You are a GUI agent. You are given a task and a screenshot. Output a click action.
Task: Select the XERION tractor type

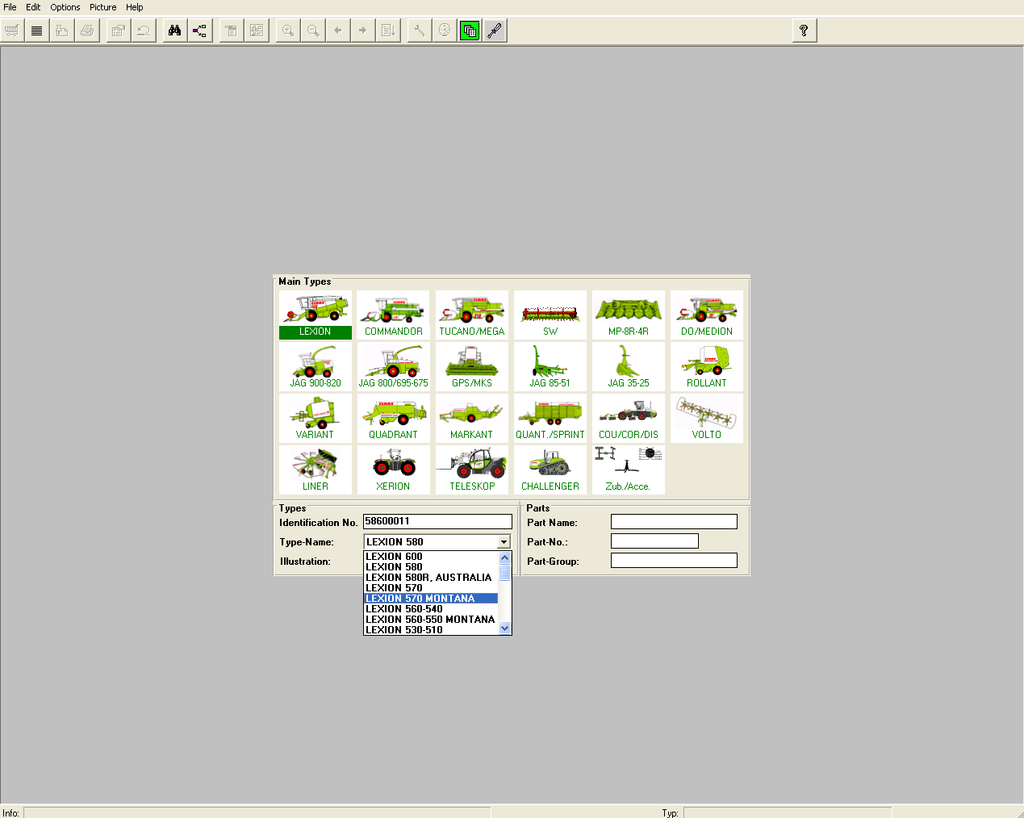pos(393,470)
